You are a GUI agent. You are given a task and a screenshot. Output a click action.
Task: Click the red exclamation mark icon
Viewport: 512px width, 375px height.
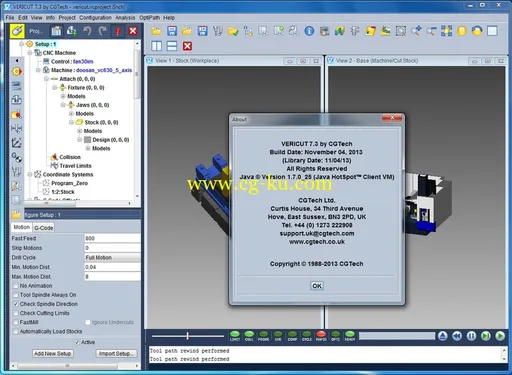coord(118,31)
